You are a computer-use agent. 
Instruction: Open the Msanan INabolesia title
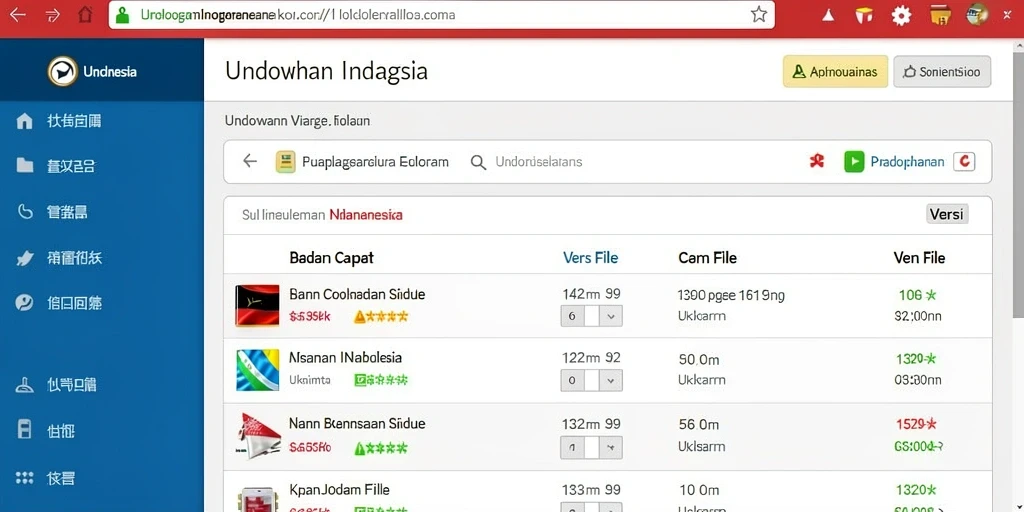click(x=345, y=358)
